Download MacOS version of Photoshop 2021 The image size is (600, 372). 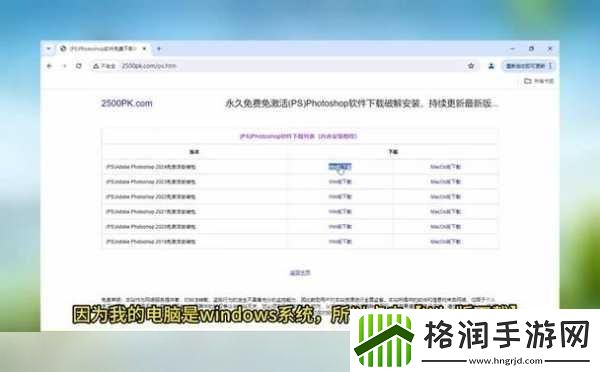tap(445, 212)
